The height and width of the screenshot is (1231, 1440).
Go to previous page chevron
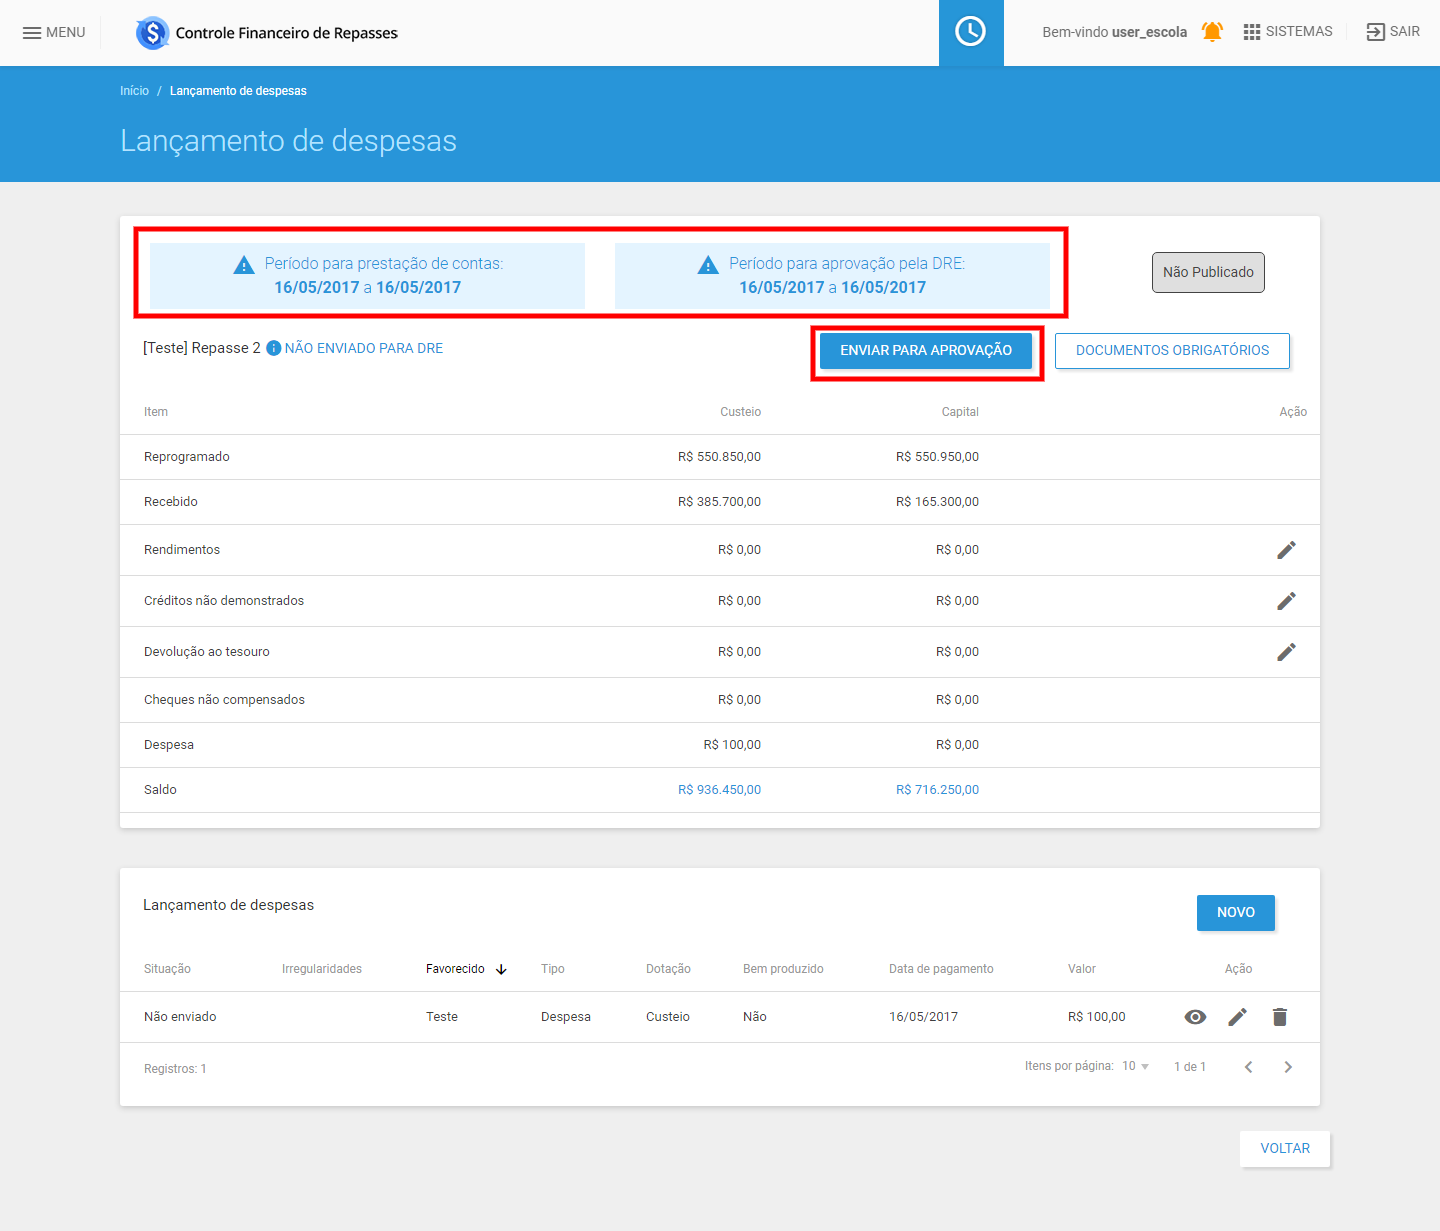pyautogui.click(x=1248, y=1067)
